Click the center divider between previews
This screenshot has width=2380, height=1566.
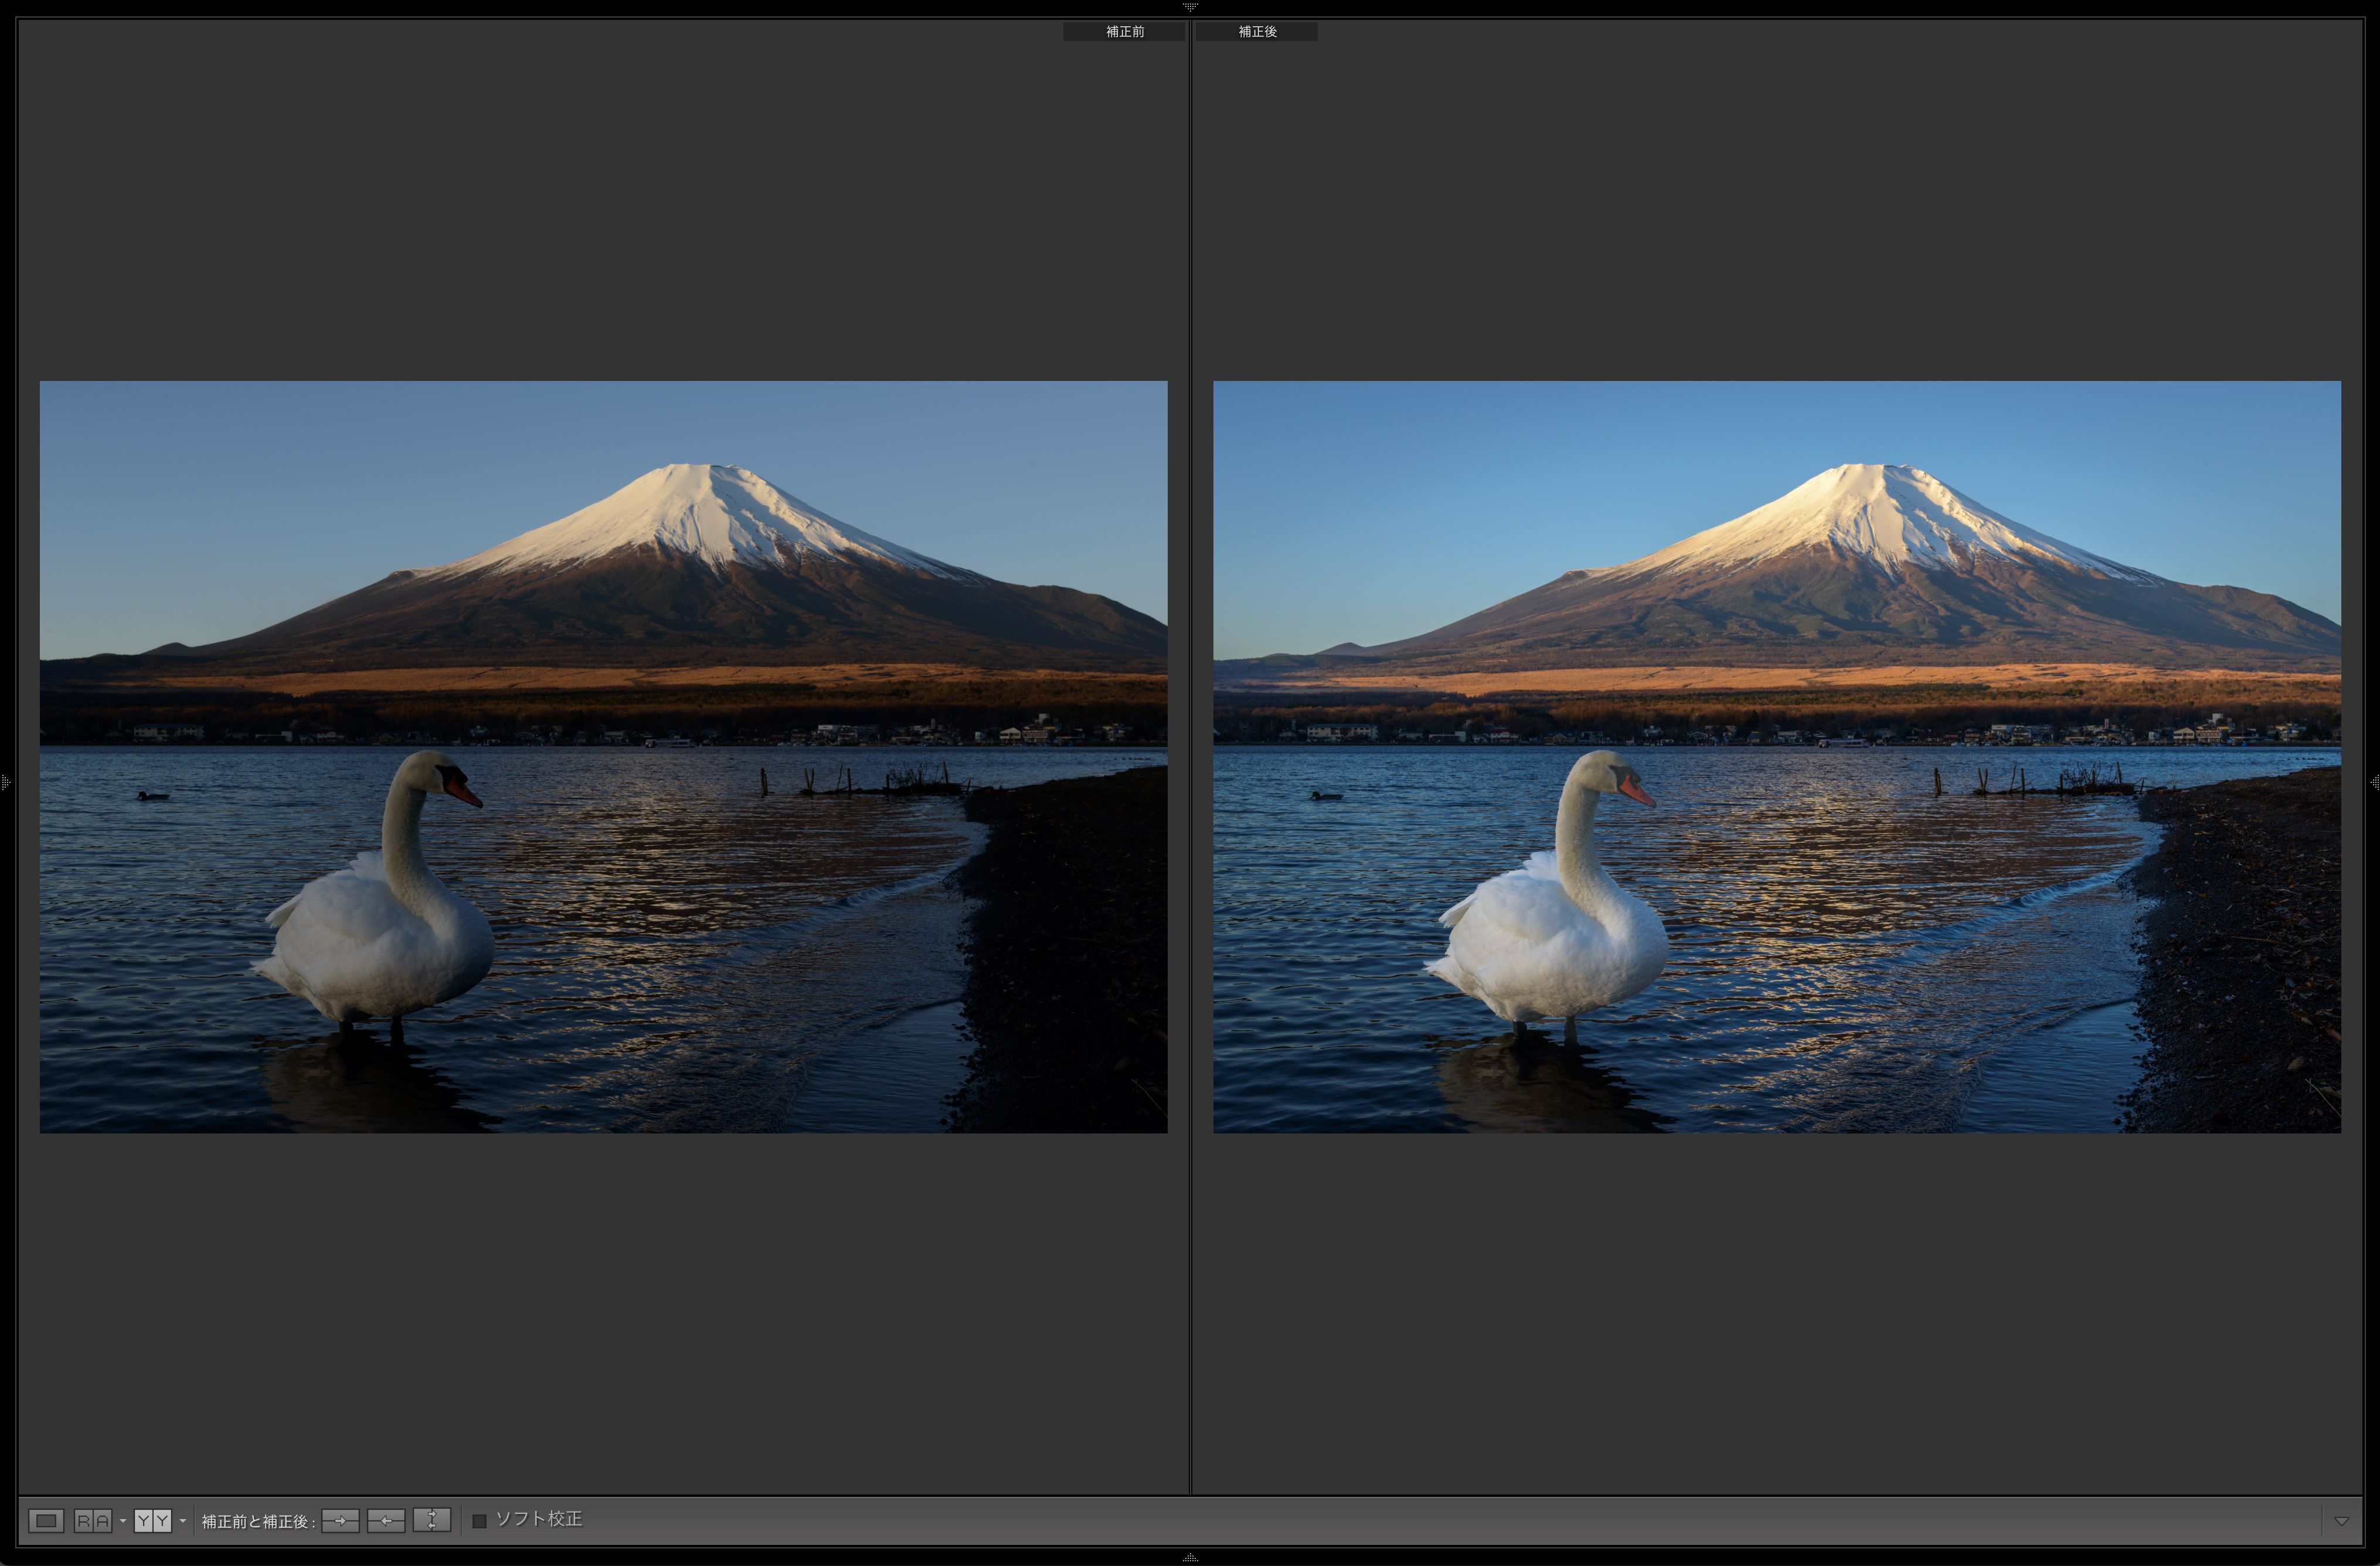1190,760
